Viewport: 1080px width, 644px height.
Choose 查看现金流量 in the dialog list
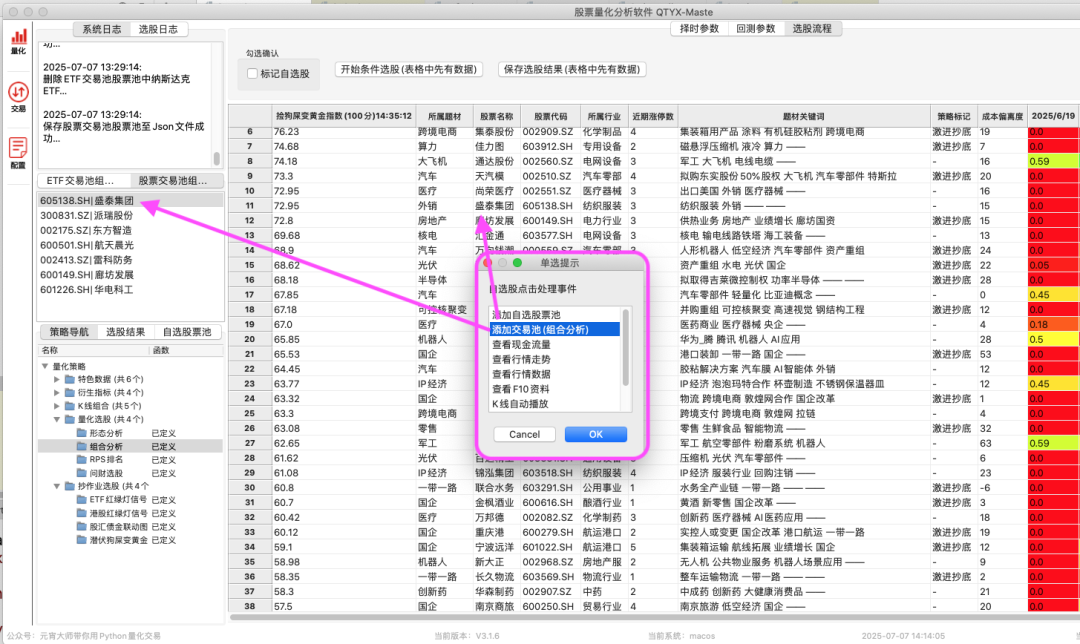click(x=555, y=344)
